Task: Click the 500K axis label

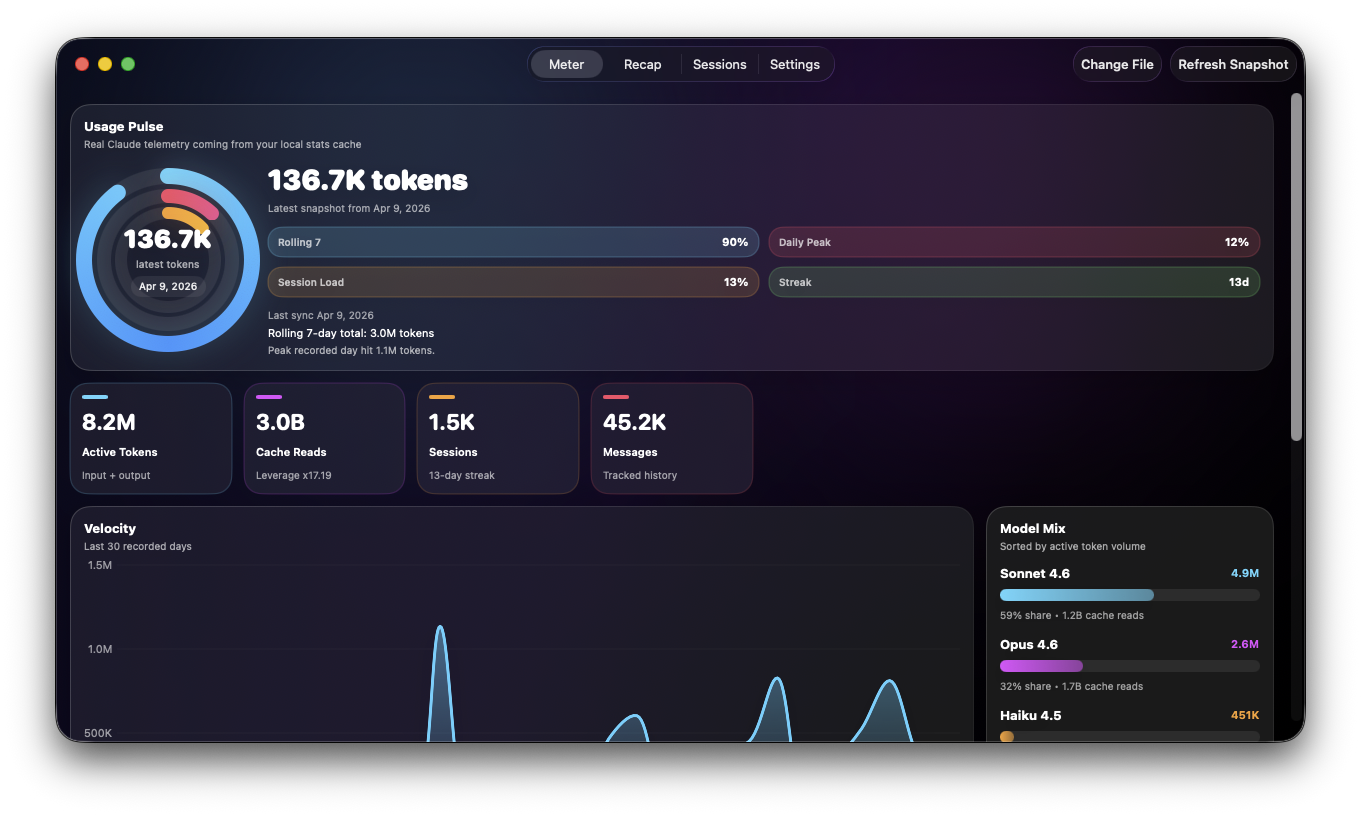Action: pyautogui.click(x=98, y=734)
